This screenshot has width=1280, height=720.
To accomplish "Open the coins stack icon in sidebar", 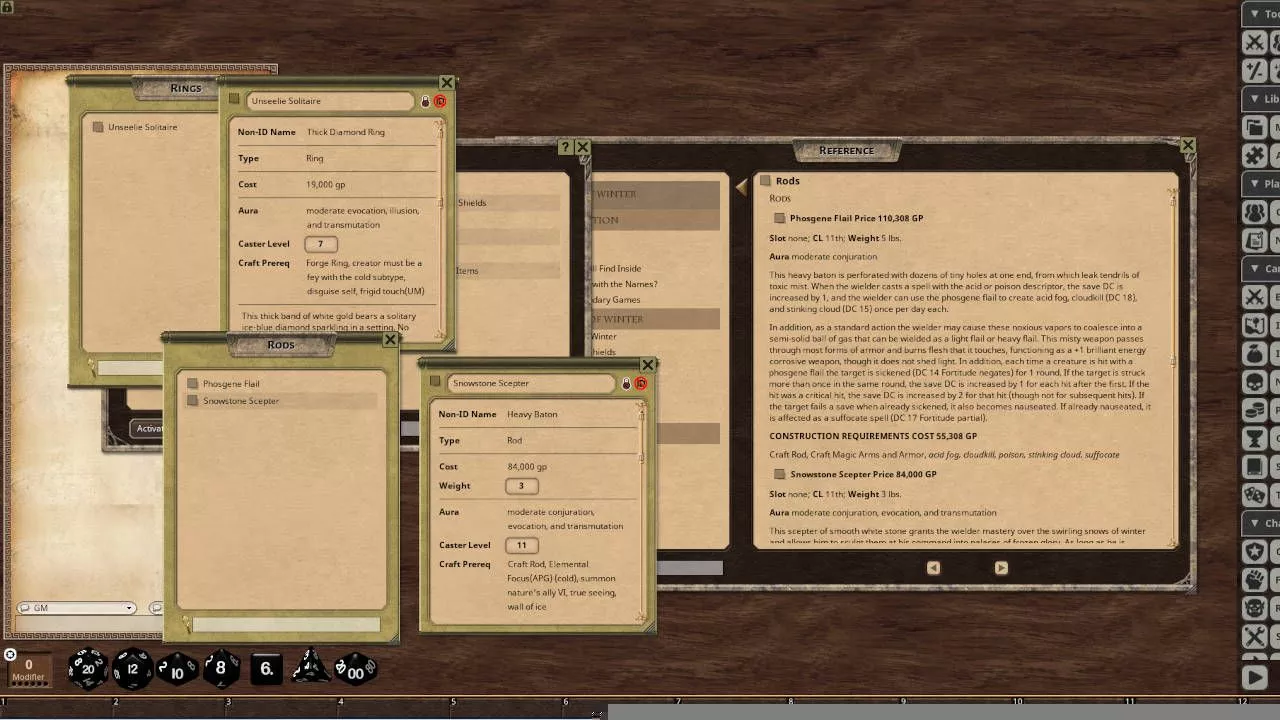I will coord(1254,410).
